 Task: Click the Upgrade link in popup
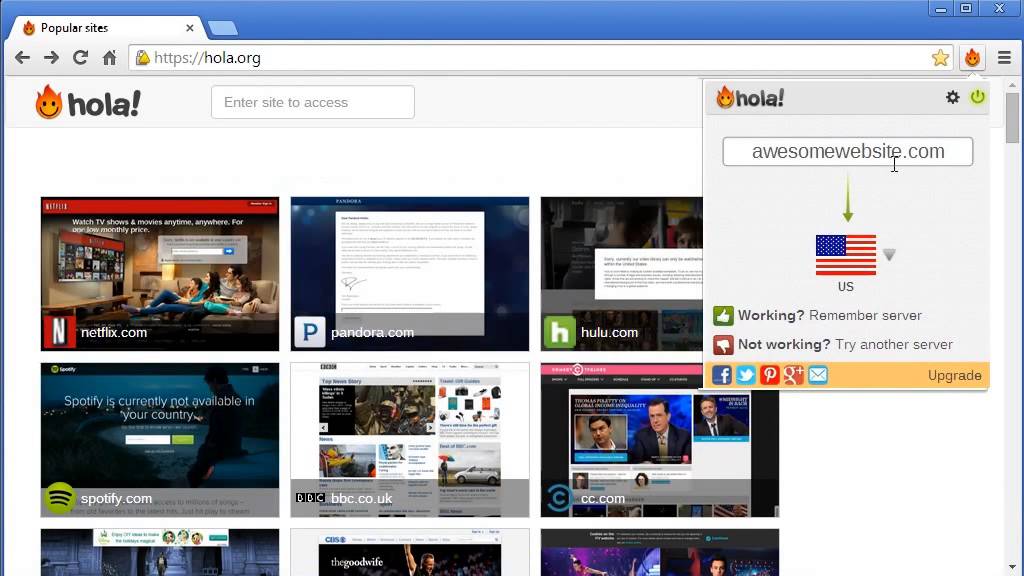pos(954,376)
